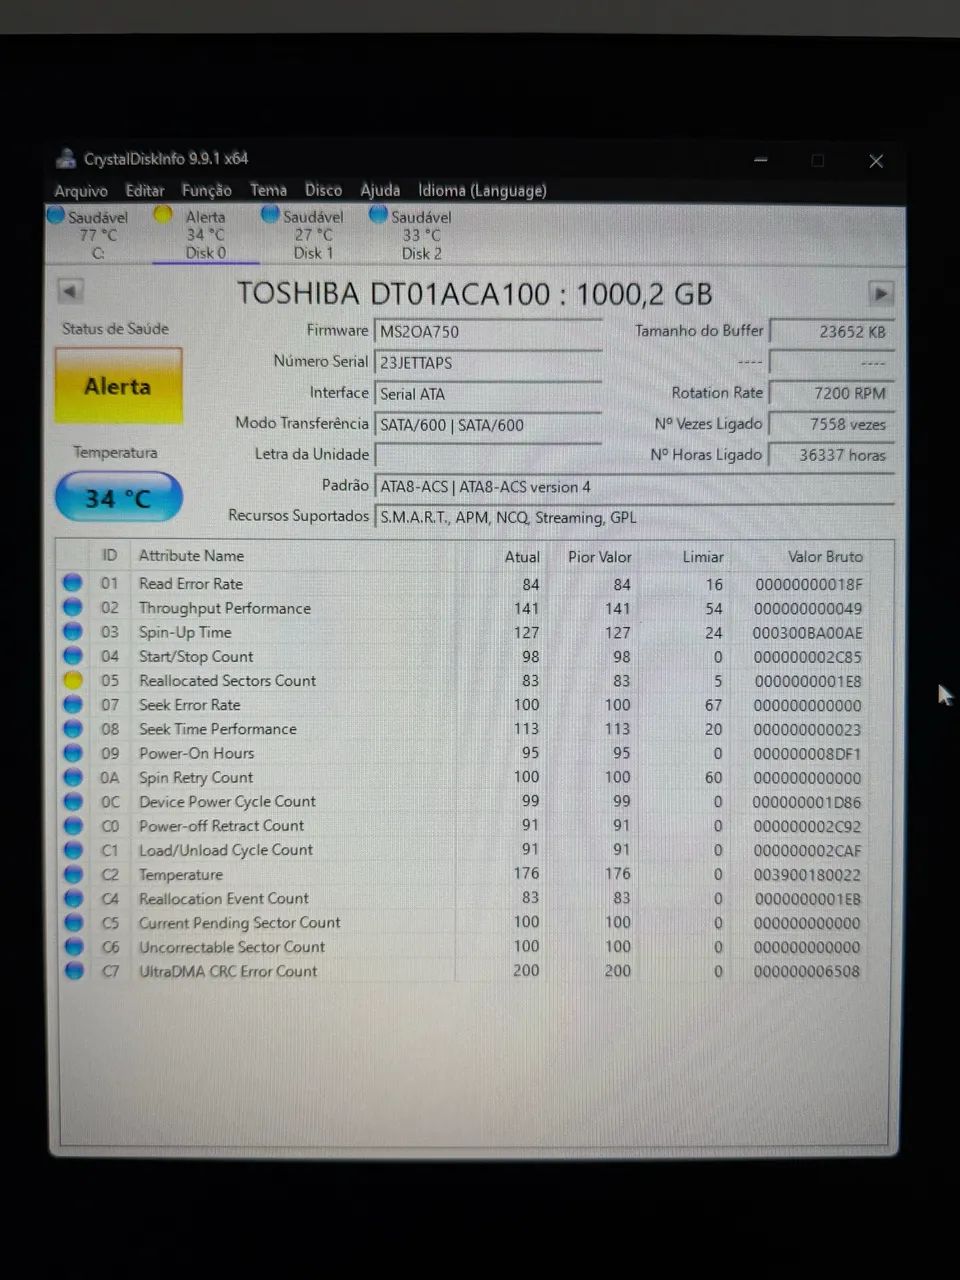
Task: Click raw value 000000006508 of UltraDMA CRC
Action: (x=807, y=971)
